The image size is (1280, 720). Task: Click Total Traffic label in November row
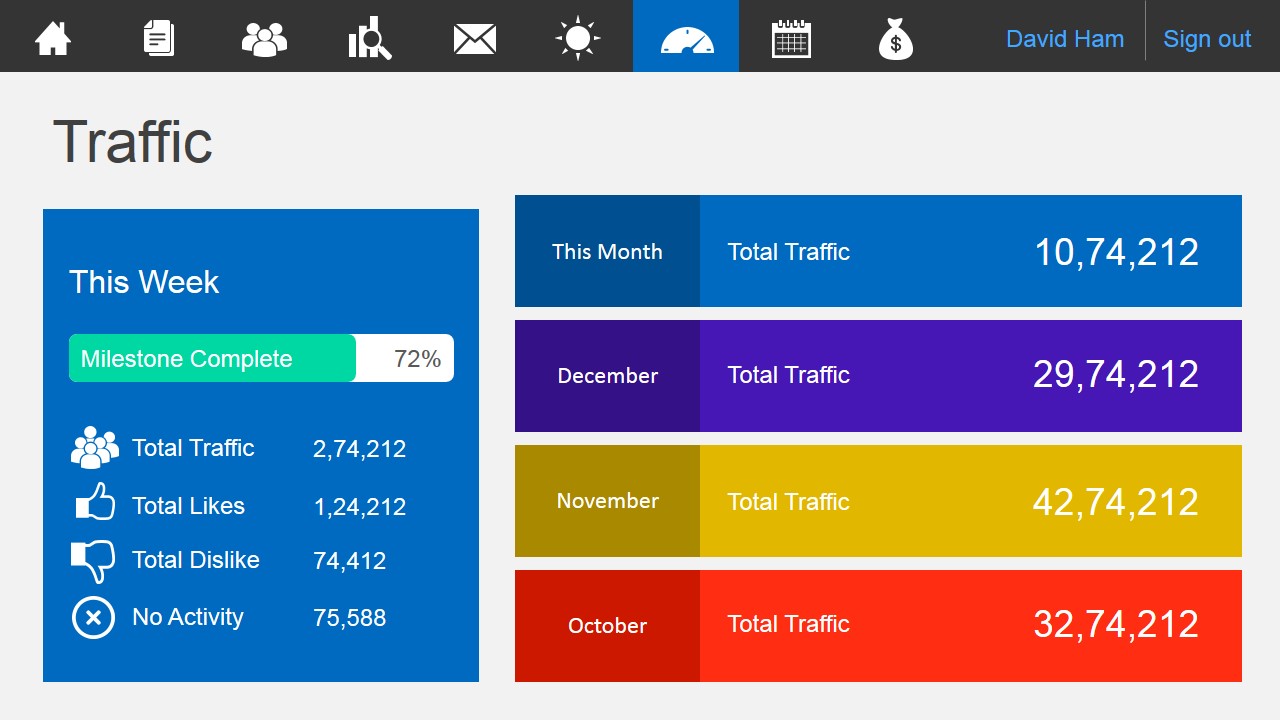pos(789,502)
